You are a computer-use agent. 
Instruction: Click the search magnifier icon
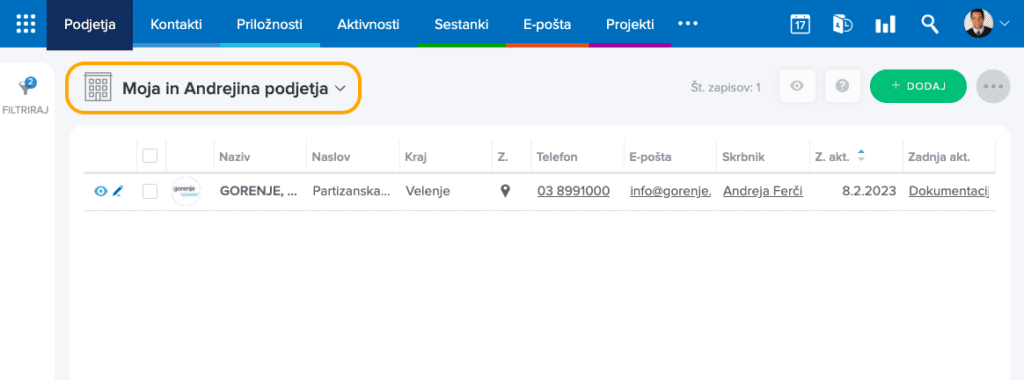929,24
